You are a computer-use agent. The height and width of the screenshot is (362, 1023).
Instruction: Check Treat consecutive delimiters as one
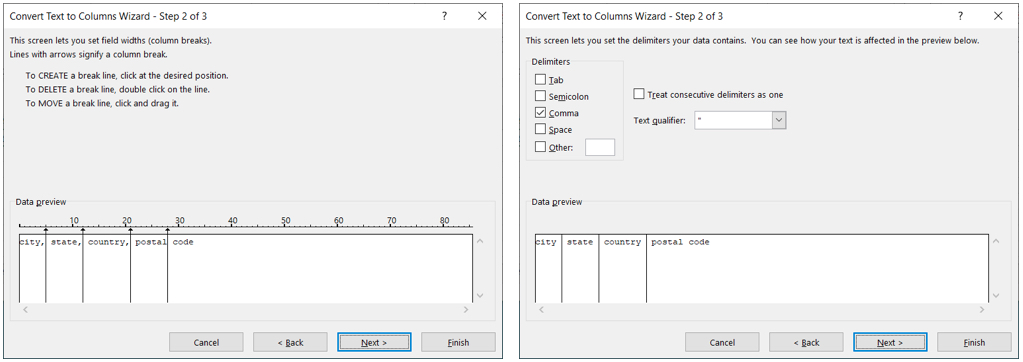tap(639, 94)
